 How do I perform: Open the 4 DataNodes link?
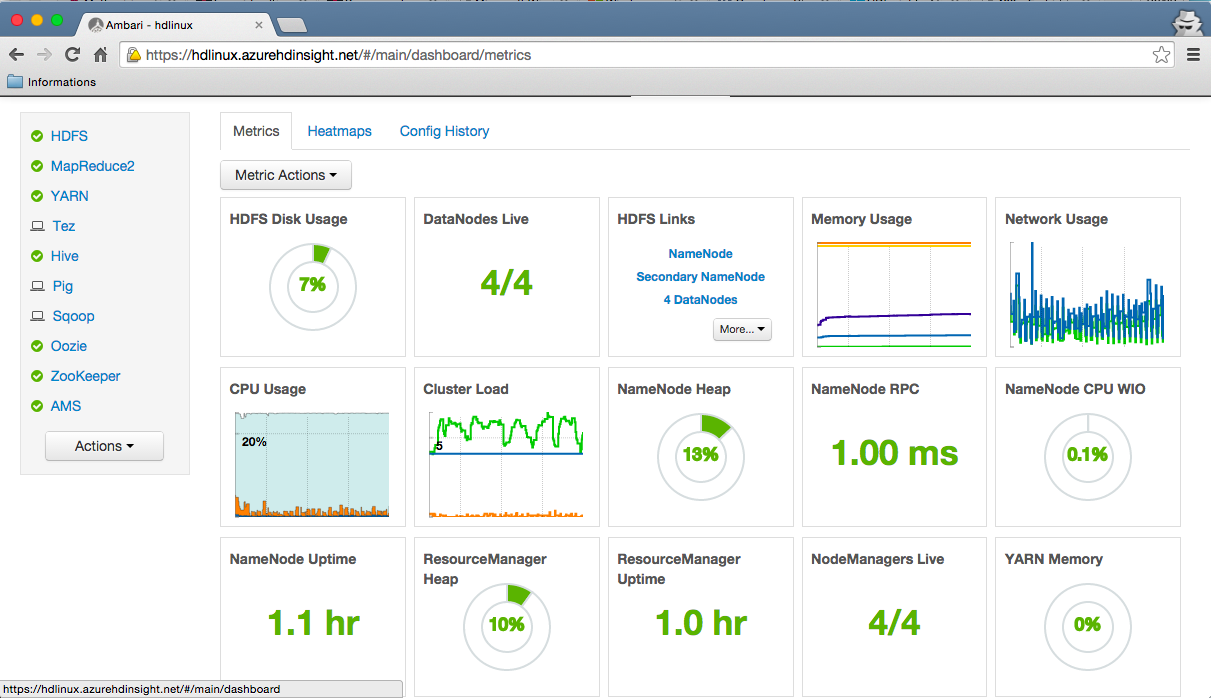700,300
